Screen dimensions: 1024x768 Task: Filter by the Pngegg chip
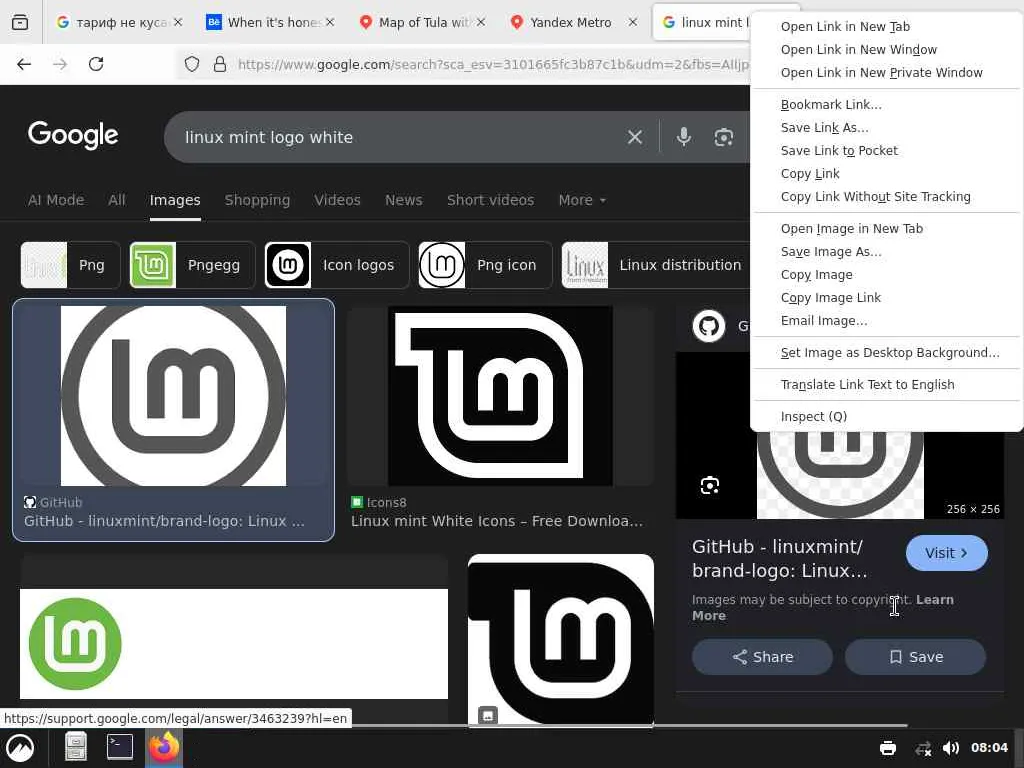click(x=192, y=265)
